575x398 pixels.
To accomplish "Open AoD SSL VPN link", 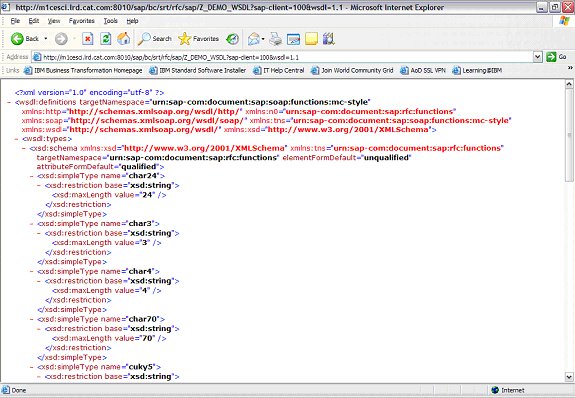I will [x=423, y=70].
